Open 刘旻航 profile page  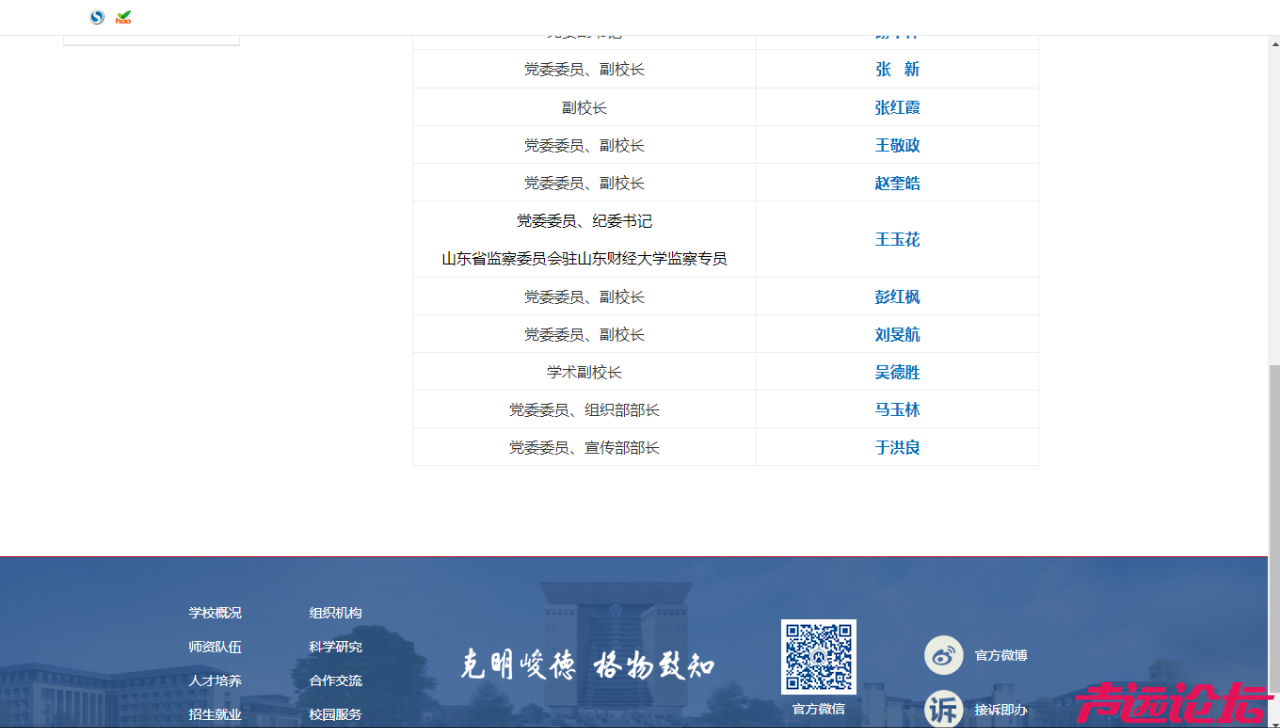[897, 334]
